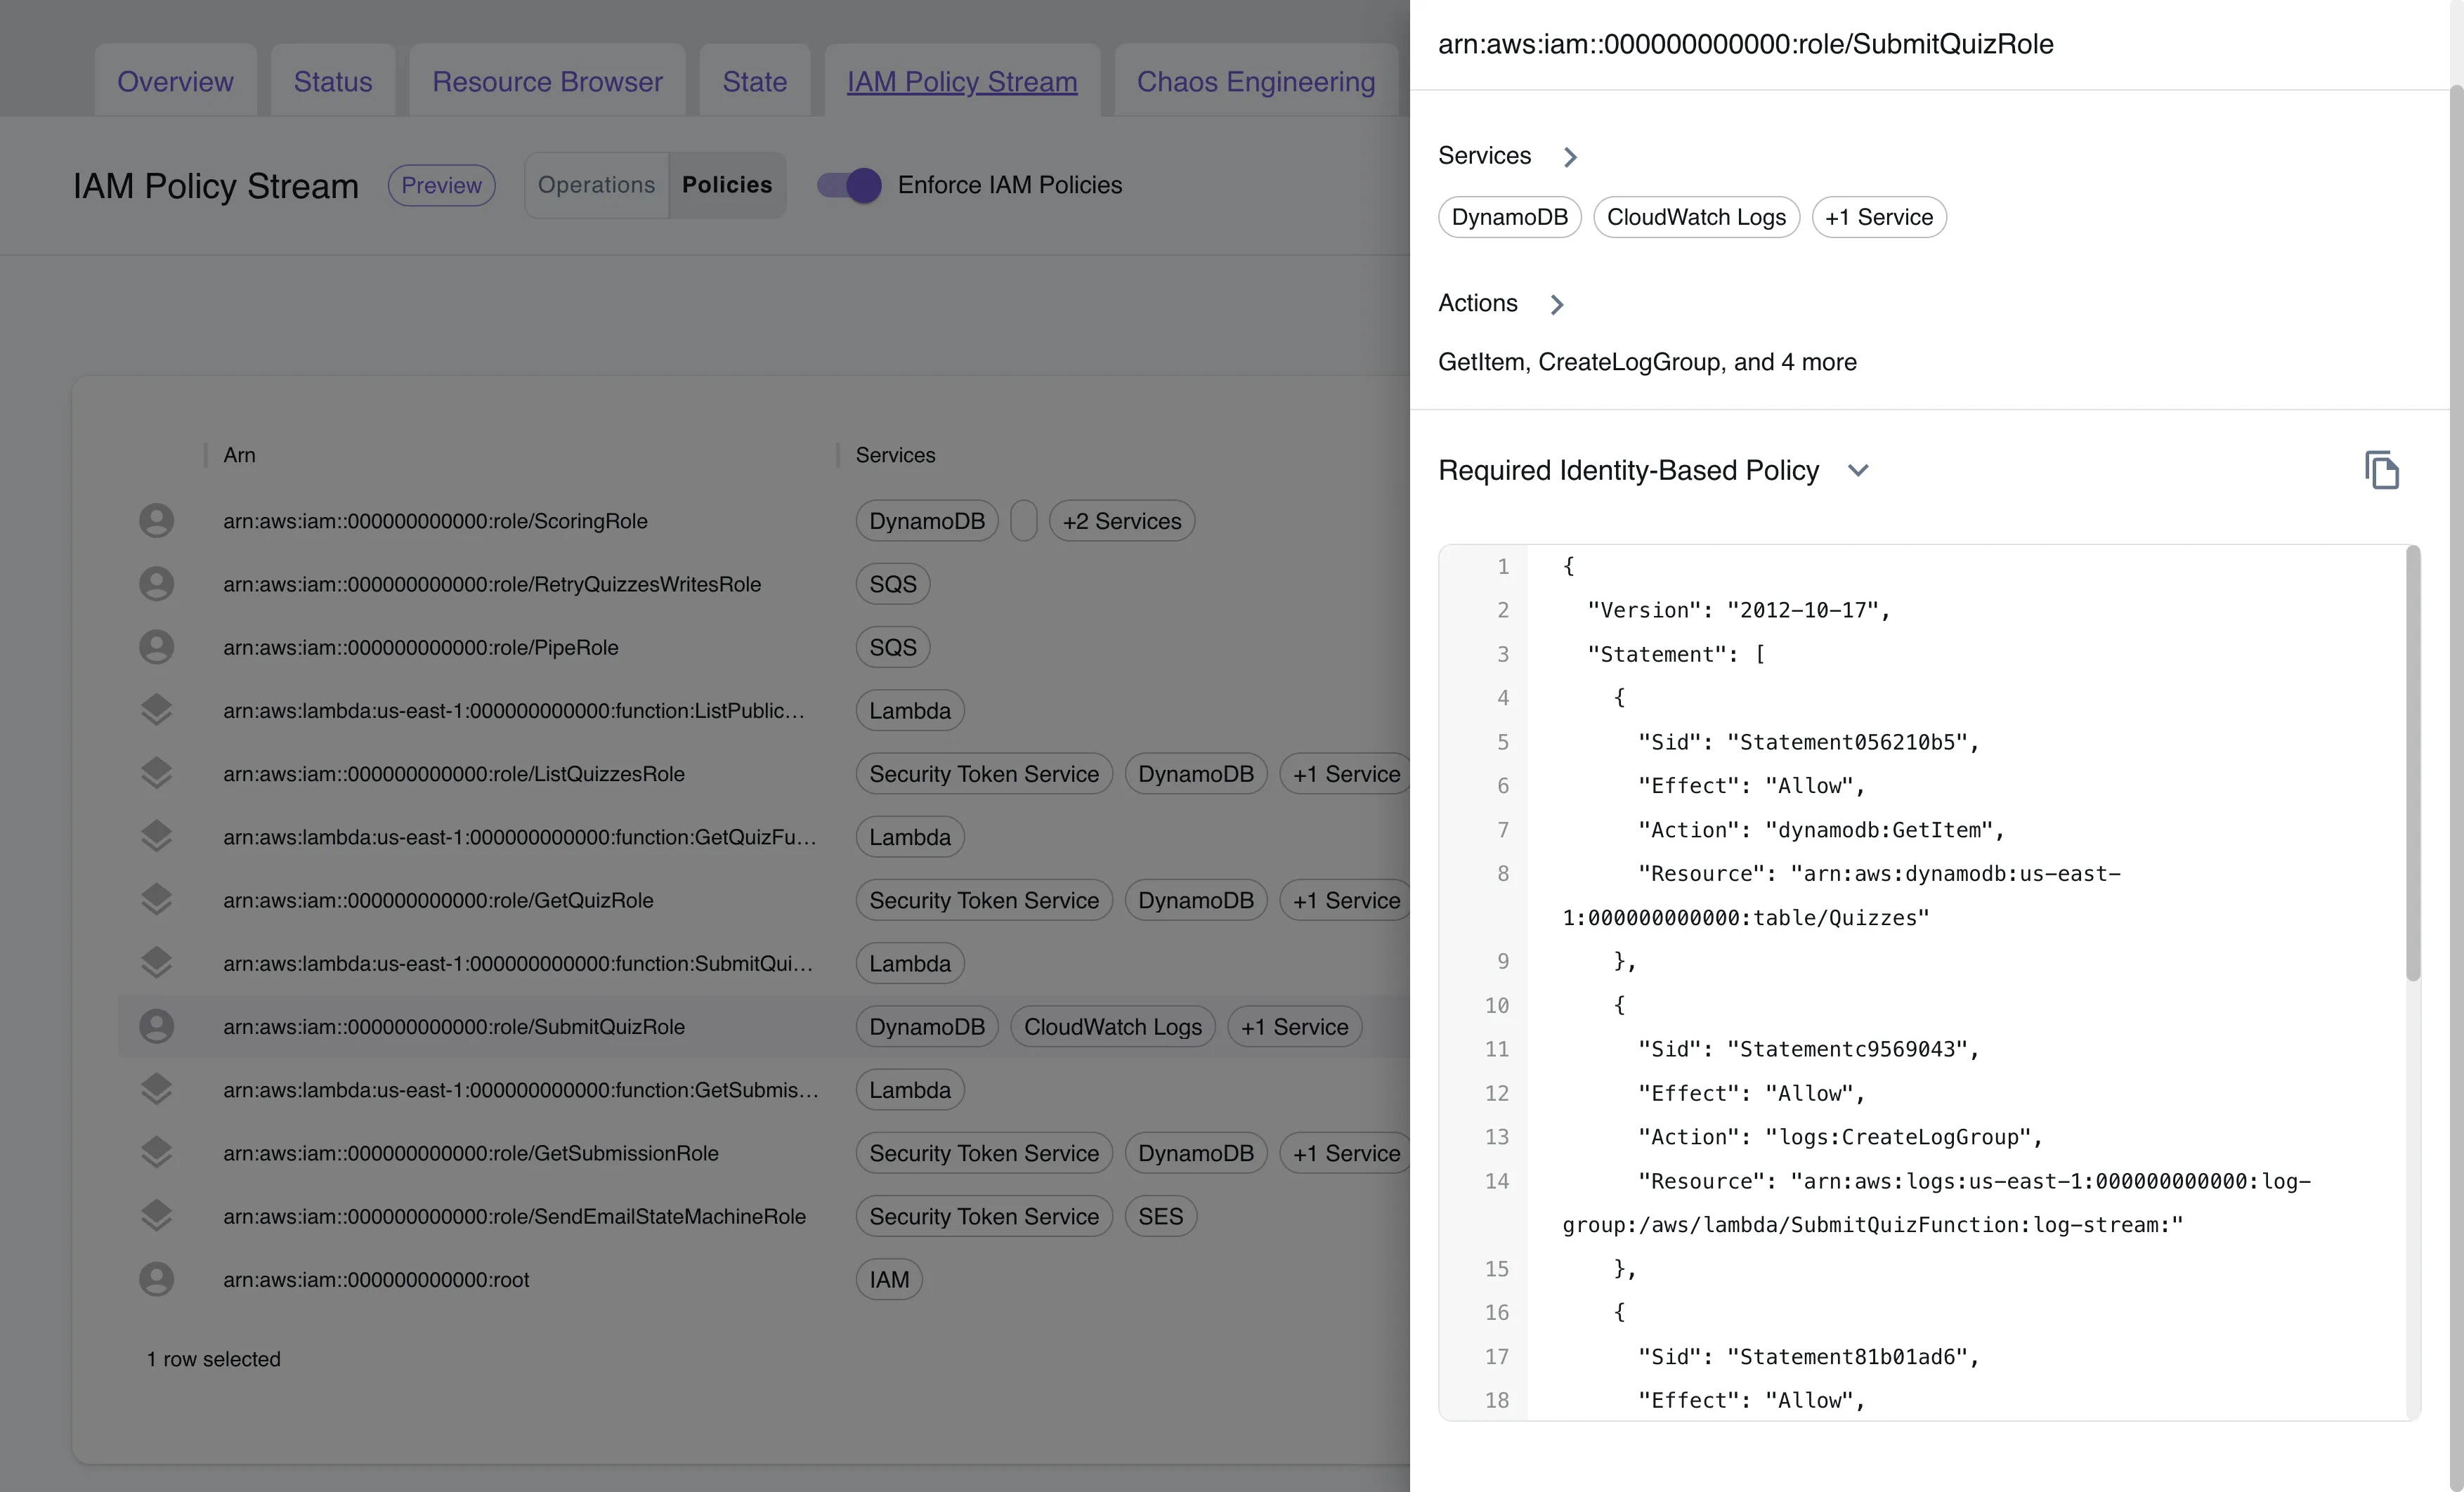Click the Lambda icon beside ListPublic function
This screenshot has width=2464, height=1492.
point(157,710)
